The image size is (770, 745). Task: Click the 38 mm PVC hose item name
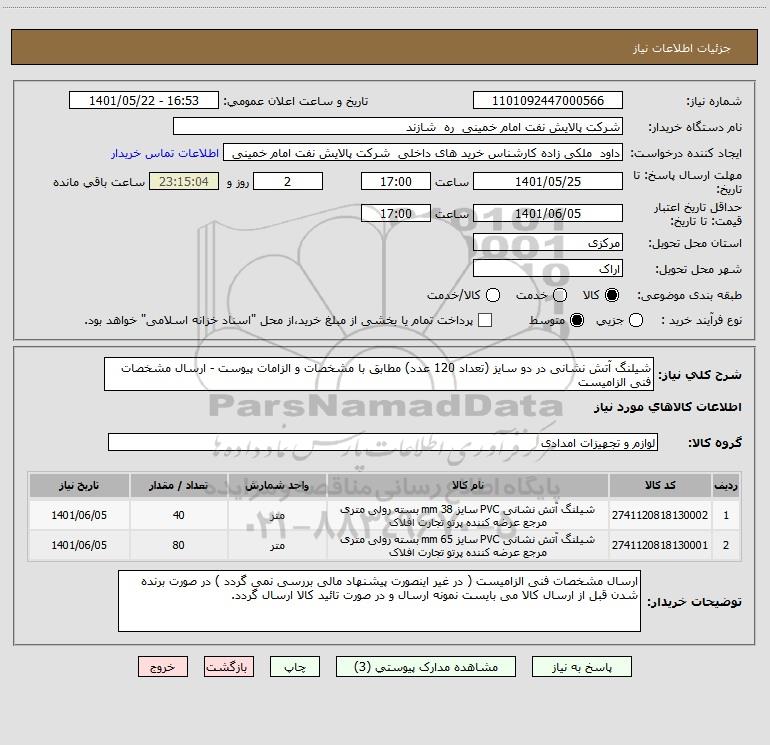tap(468, 516)
